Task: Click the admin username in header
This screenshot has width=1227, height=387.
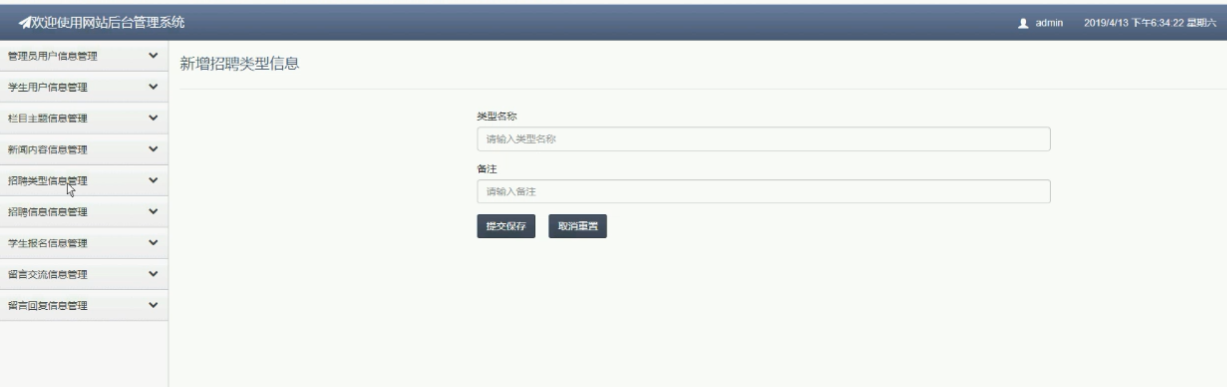Action: [1048, 23]
